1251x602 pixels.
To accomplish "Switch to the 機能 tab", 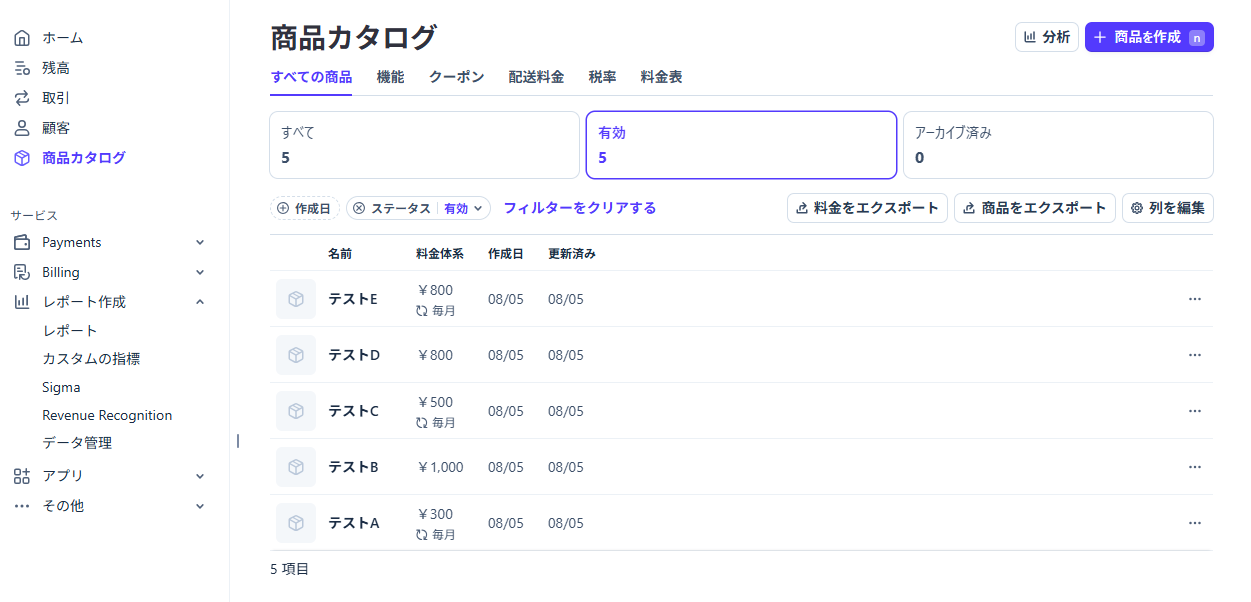I will (390, 77).
